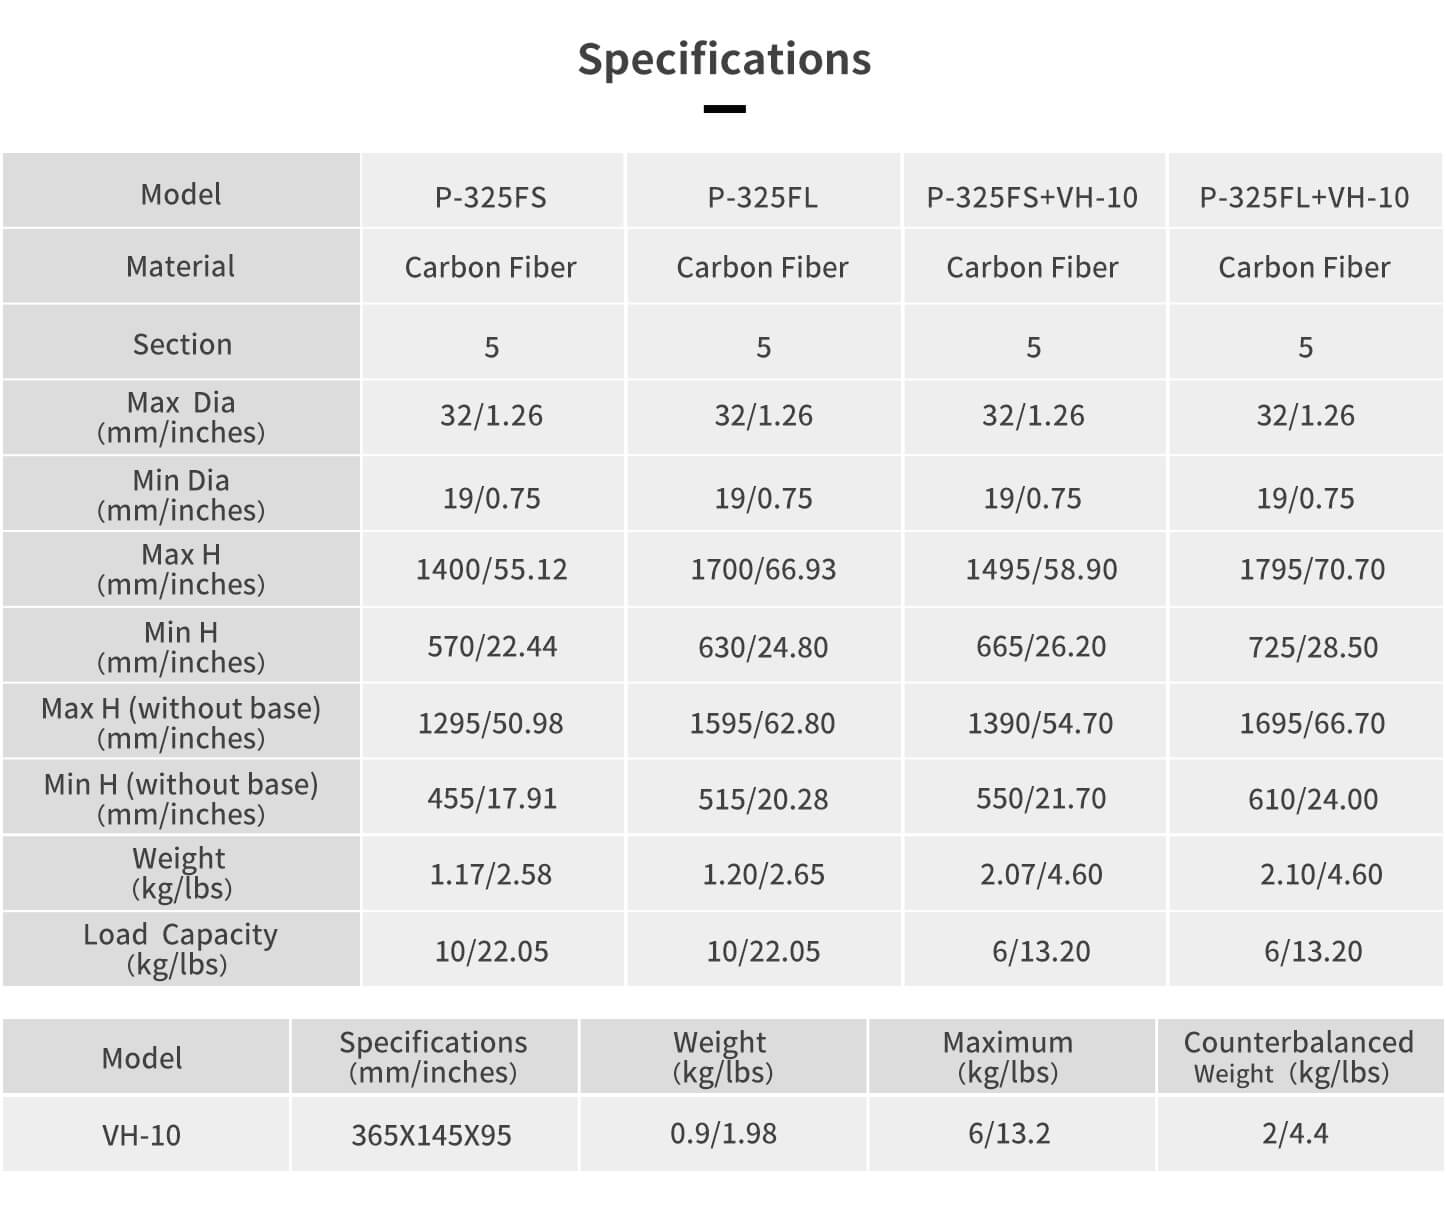The image size is (1446, 1227).
Task: Click the Max Dia row label
Action: tap(181, 417)
